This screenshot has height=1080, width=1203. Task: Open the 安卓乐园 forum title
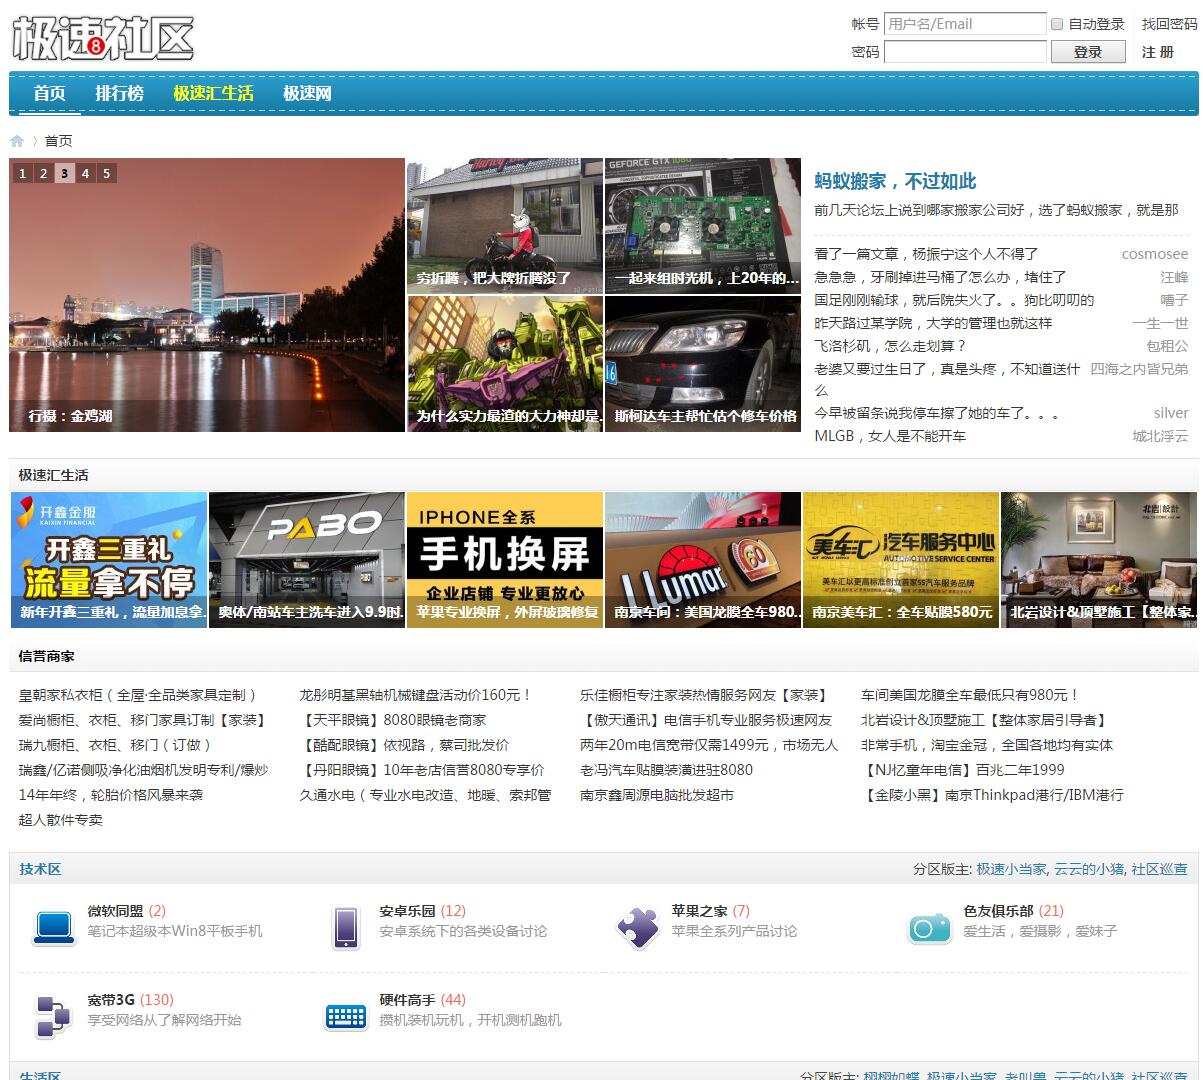click(x=407, y=911)
